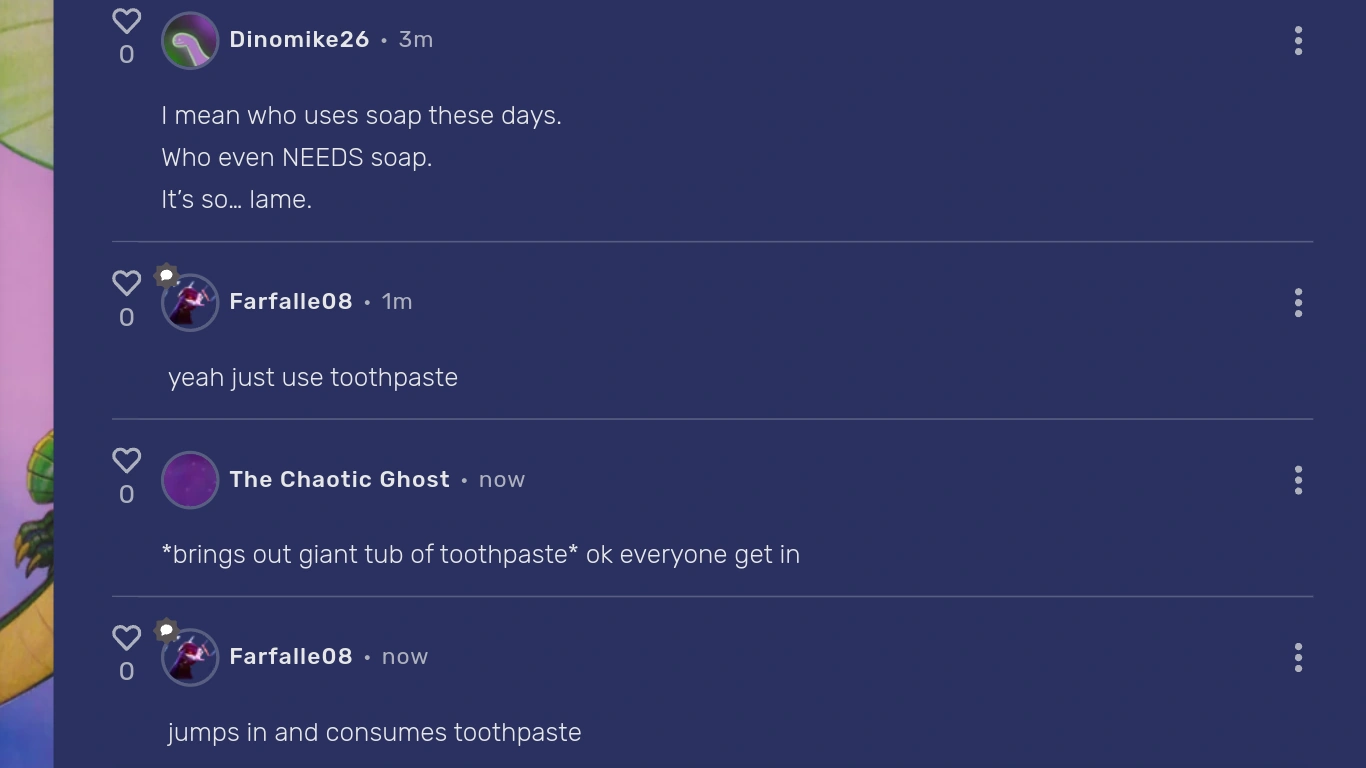
Task: Open options menu on Farfalle08's latest comment
Action: tap(1298, 657)
